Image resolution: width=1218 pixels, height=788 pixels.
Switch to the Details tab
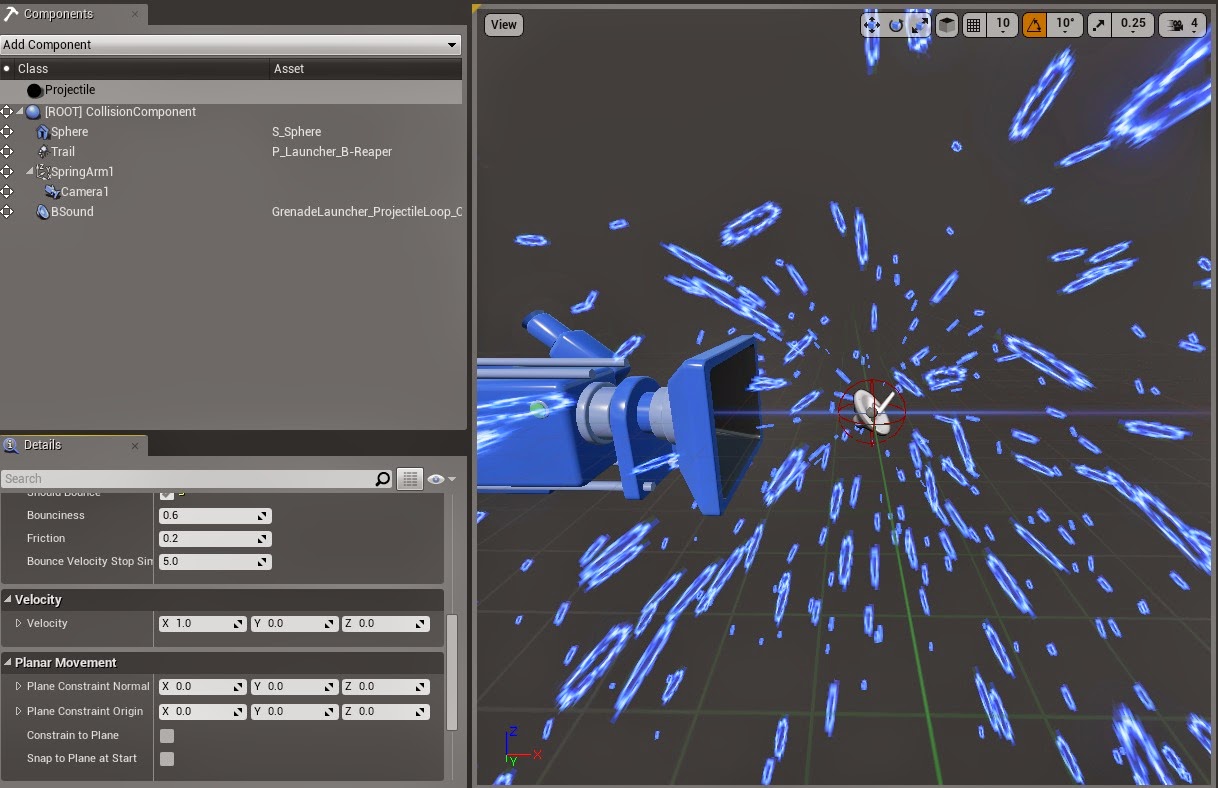(x=73, y=445)
